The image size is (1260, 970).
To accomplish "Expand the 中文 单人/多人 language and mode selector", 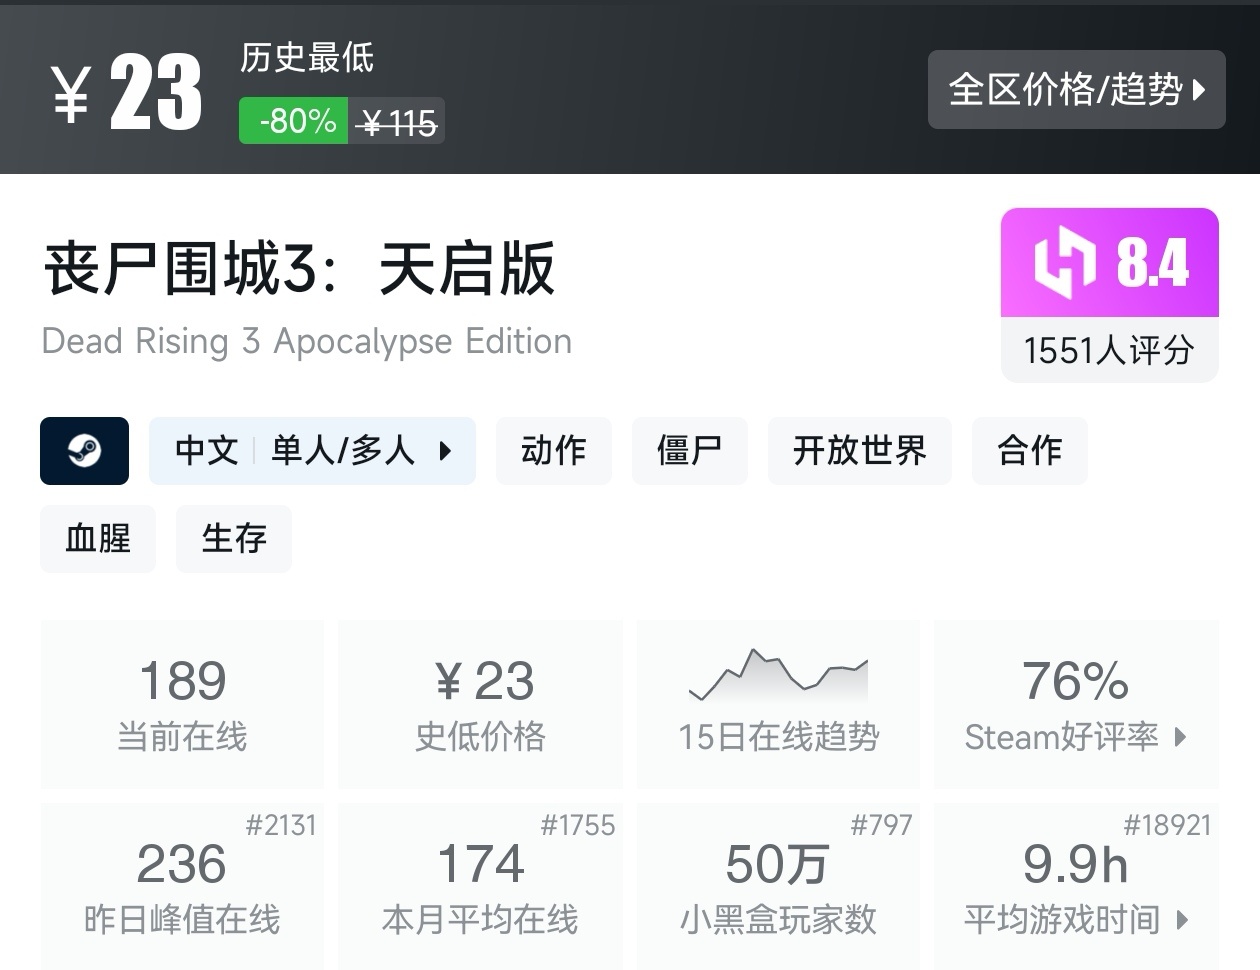I will pyautogui.click(x=312, y=451).
